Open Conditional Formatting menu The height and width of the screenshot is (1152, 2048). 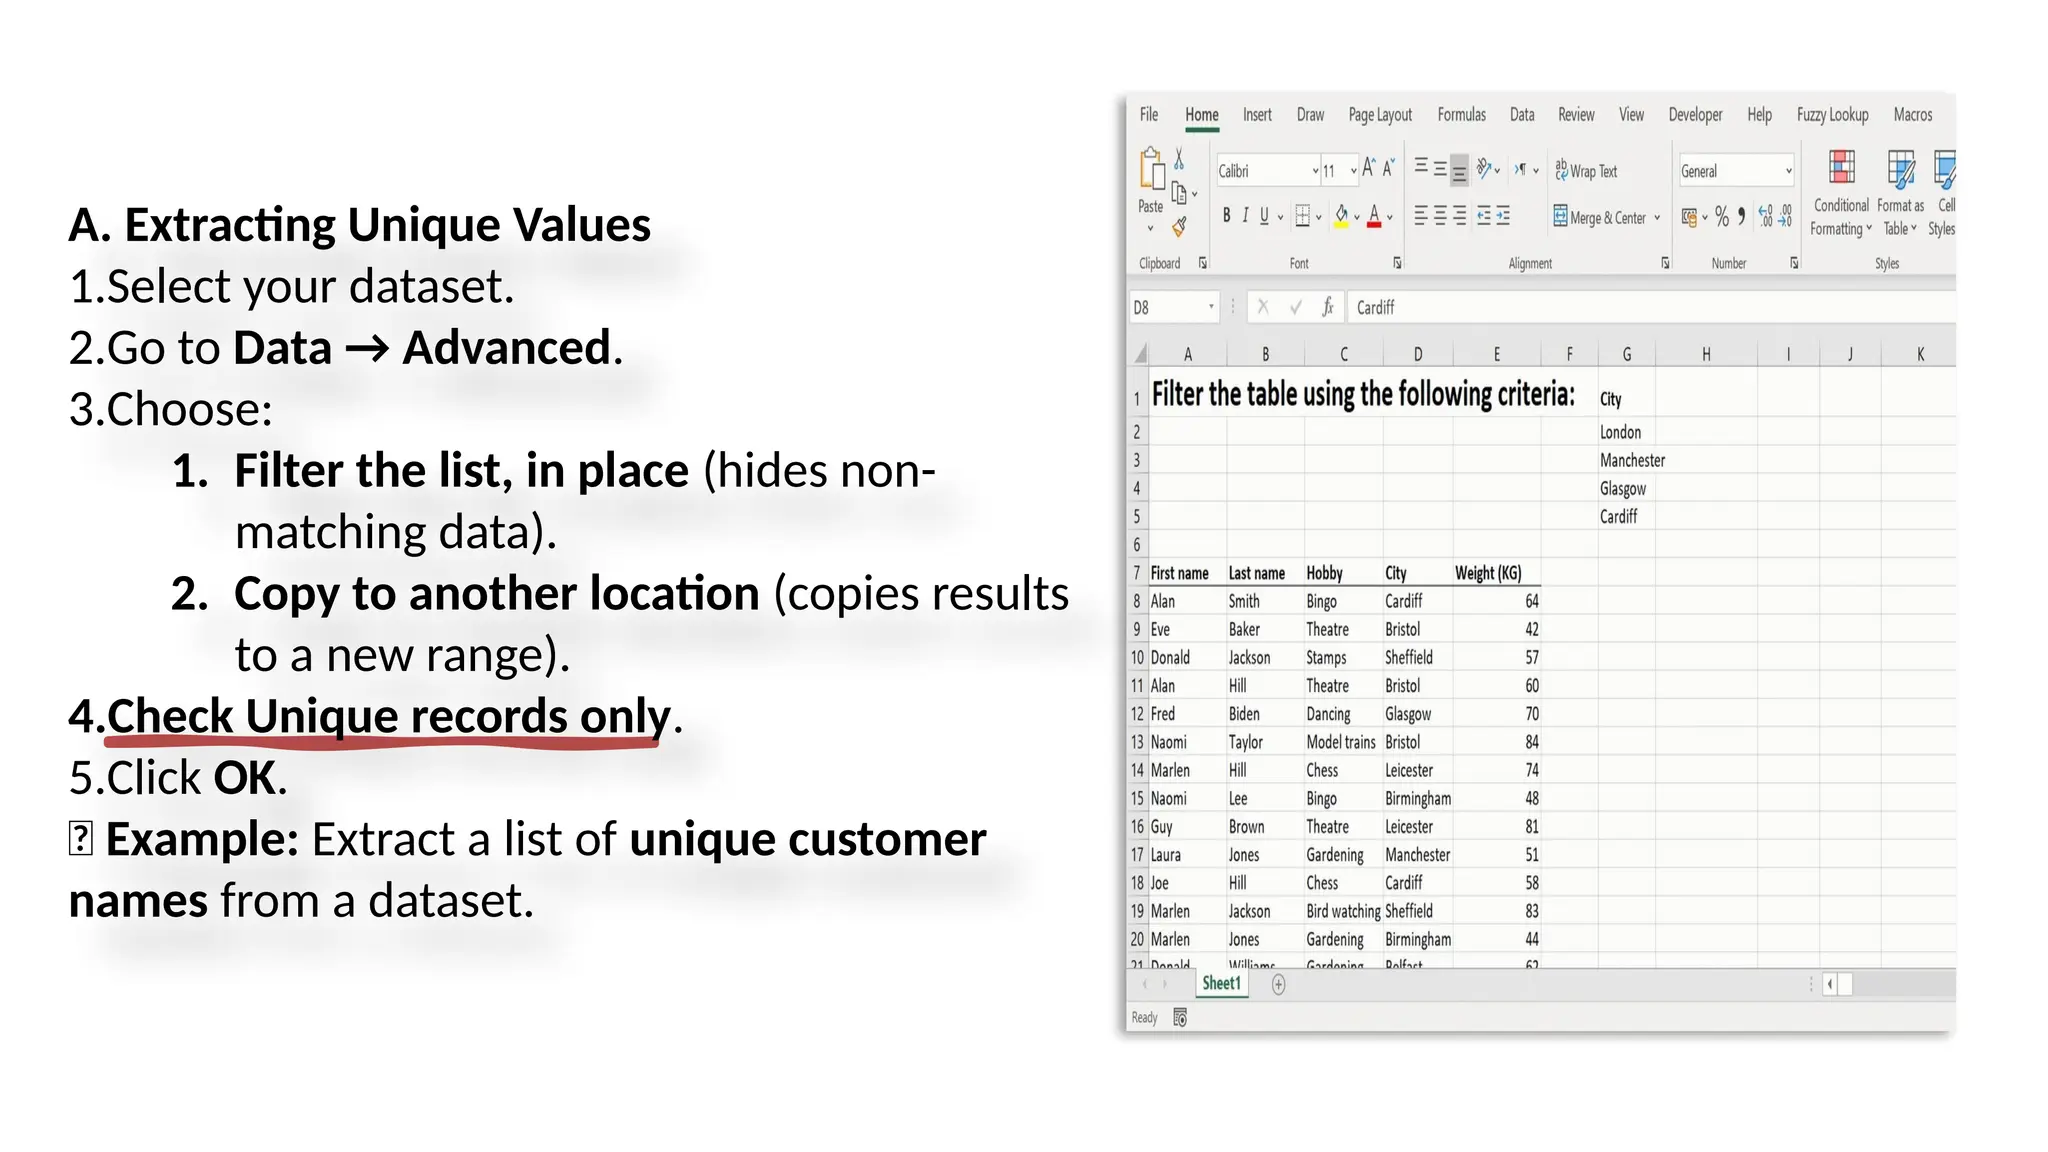tap(1841, 194)
